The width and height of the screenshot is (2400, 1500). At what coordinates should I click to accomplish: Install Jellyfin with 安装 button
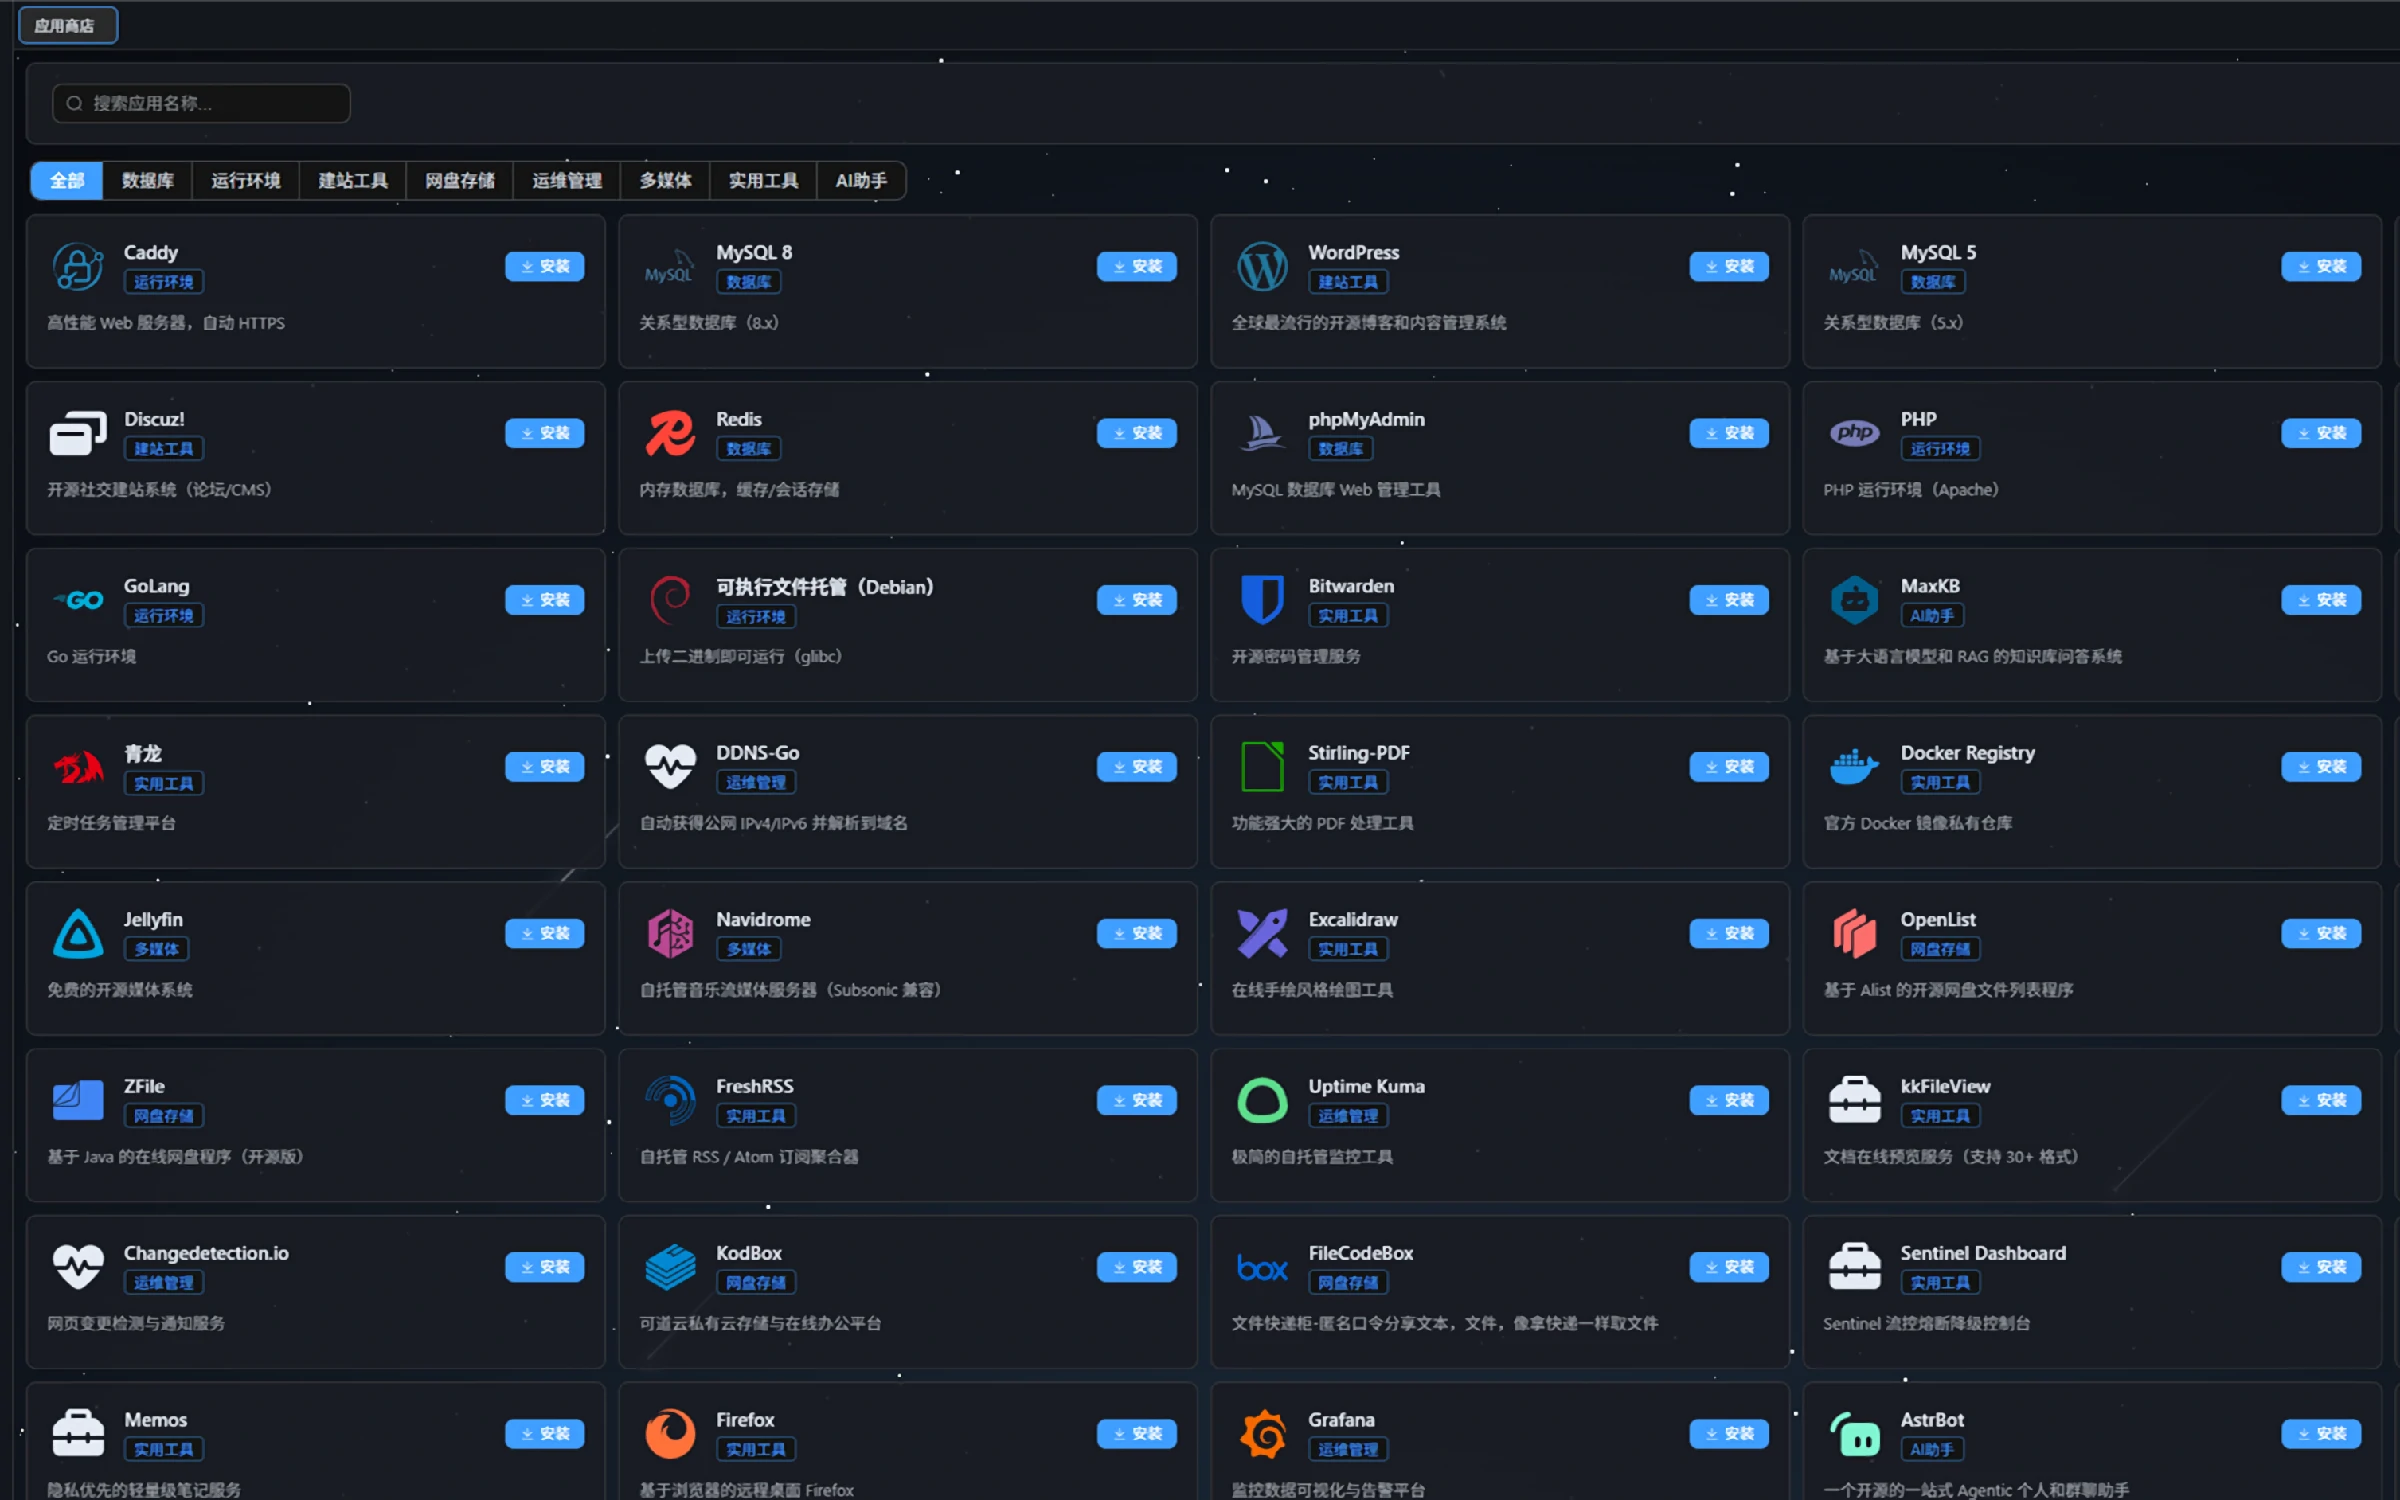pos(545,934)
